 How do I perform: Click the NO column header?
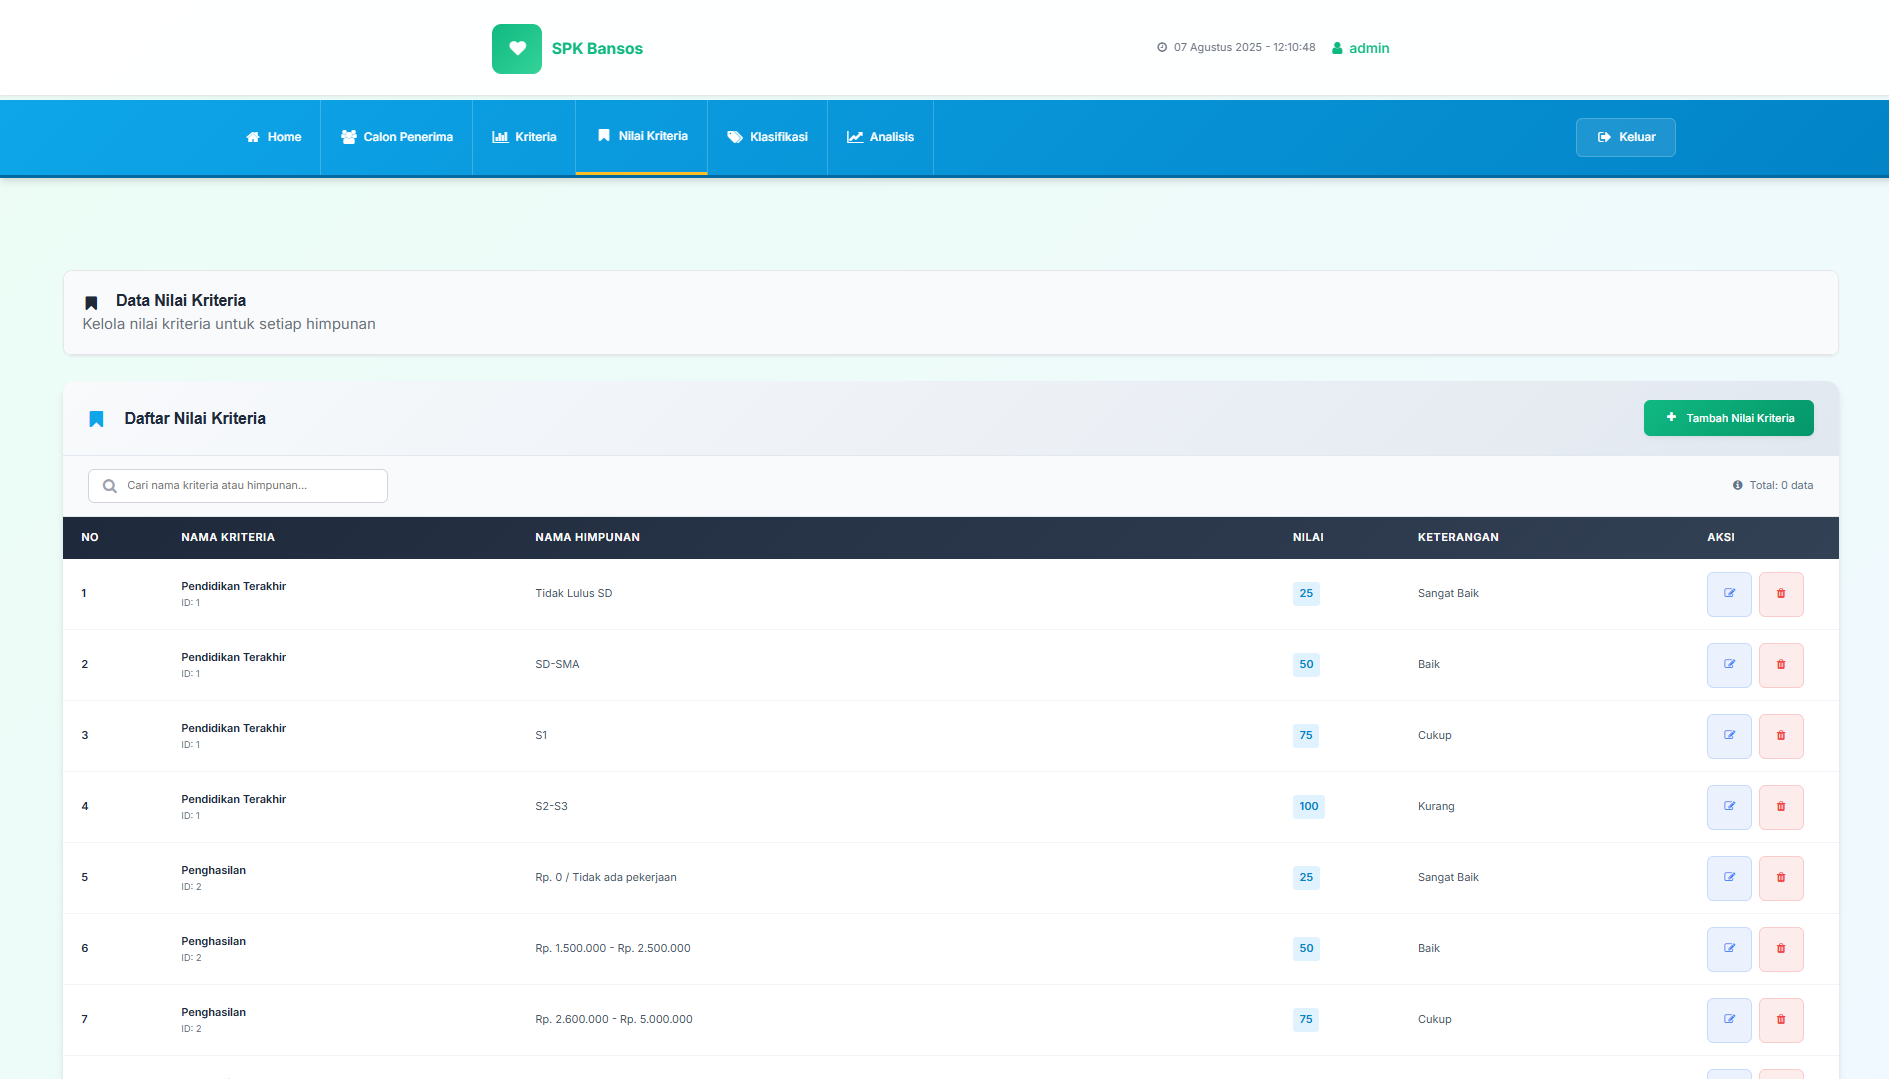point(90,538)
